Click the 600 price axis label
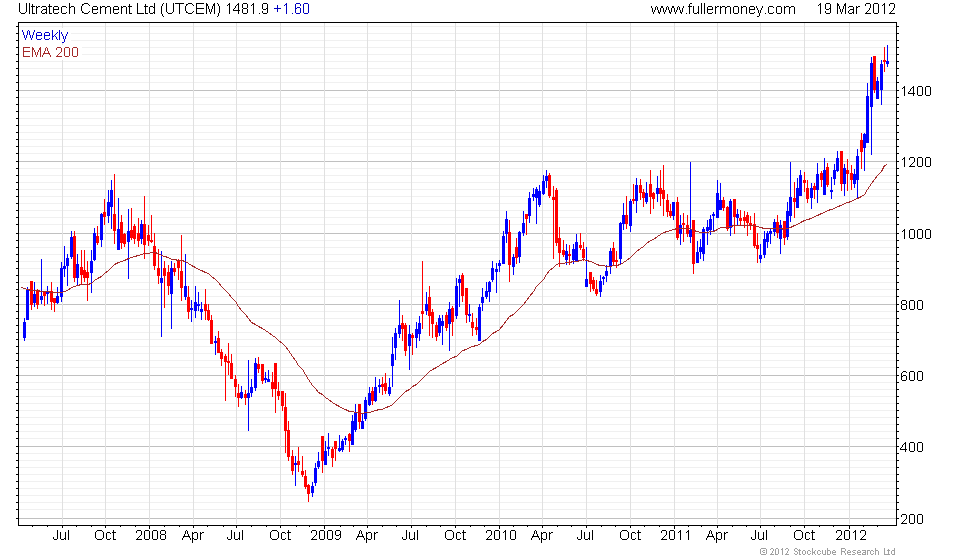980x560 pixels. coord(912,377)
